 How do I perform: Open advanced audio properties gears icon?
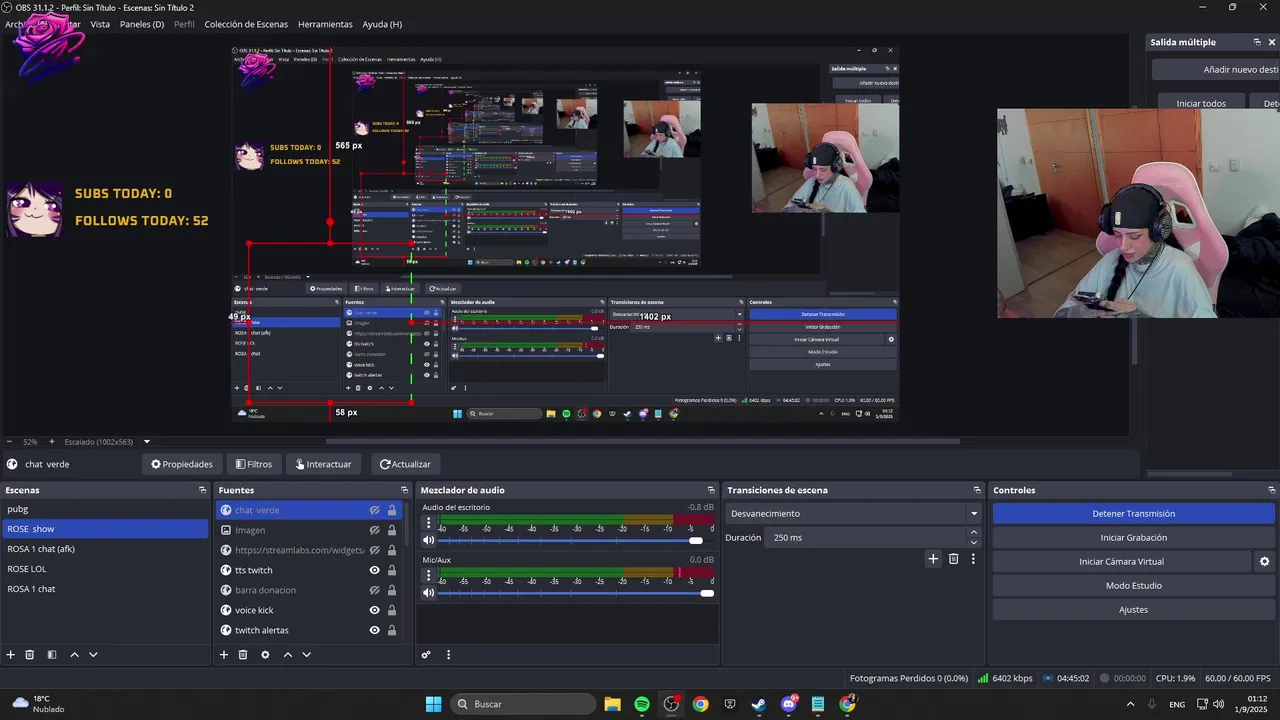click(x=426, y=655)
